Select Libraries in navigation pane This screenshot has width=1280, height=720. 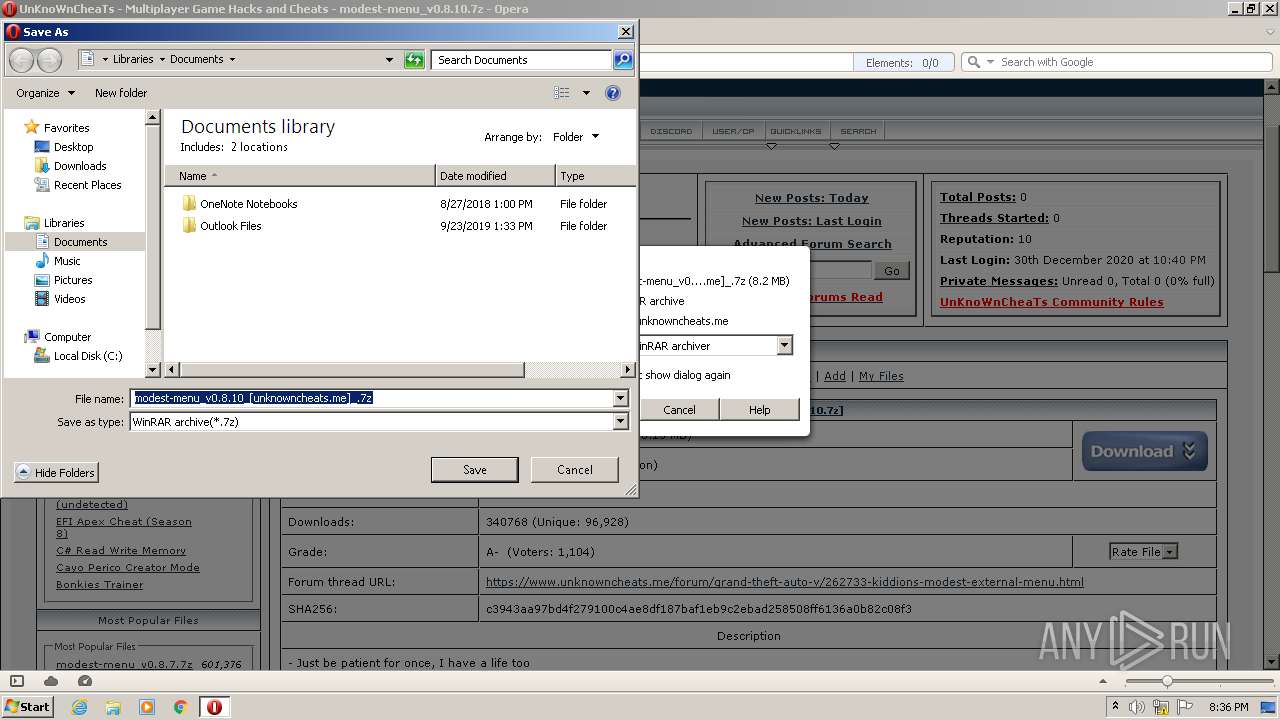coord(64,223)
